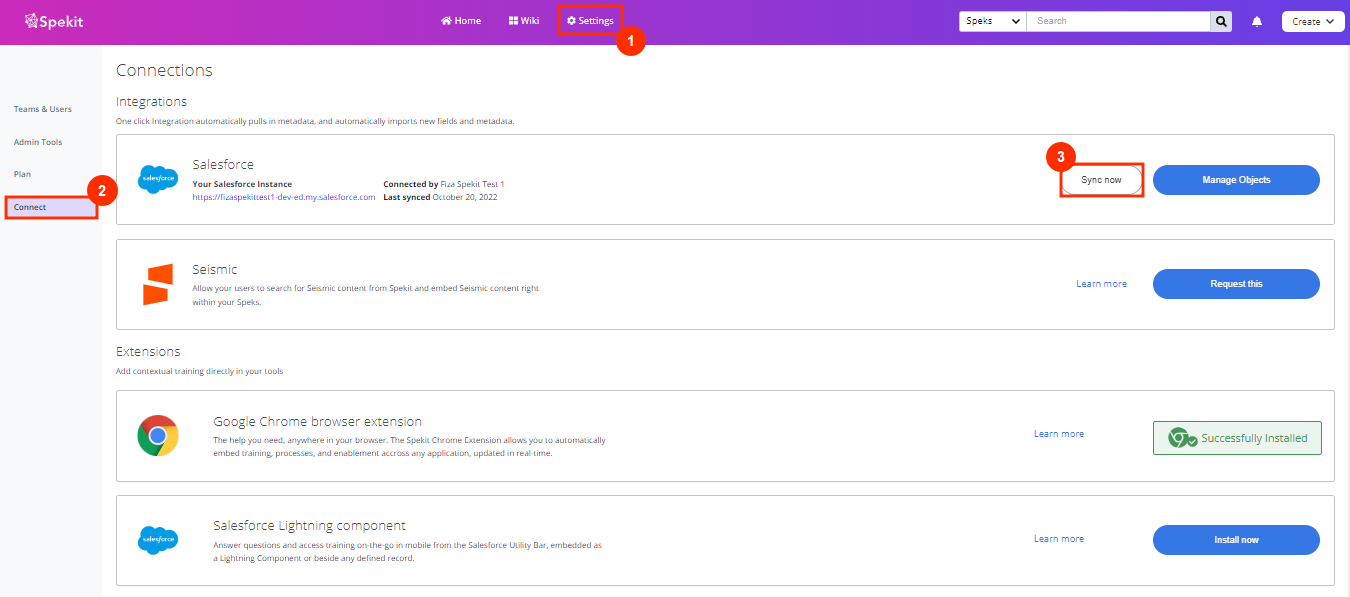Open the Create dropdown

tap(1313, 21)
